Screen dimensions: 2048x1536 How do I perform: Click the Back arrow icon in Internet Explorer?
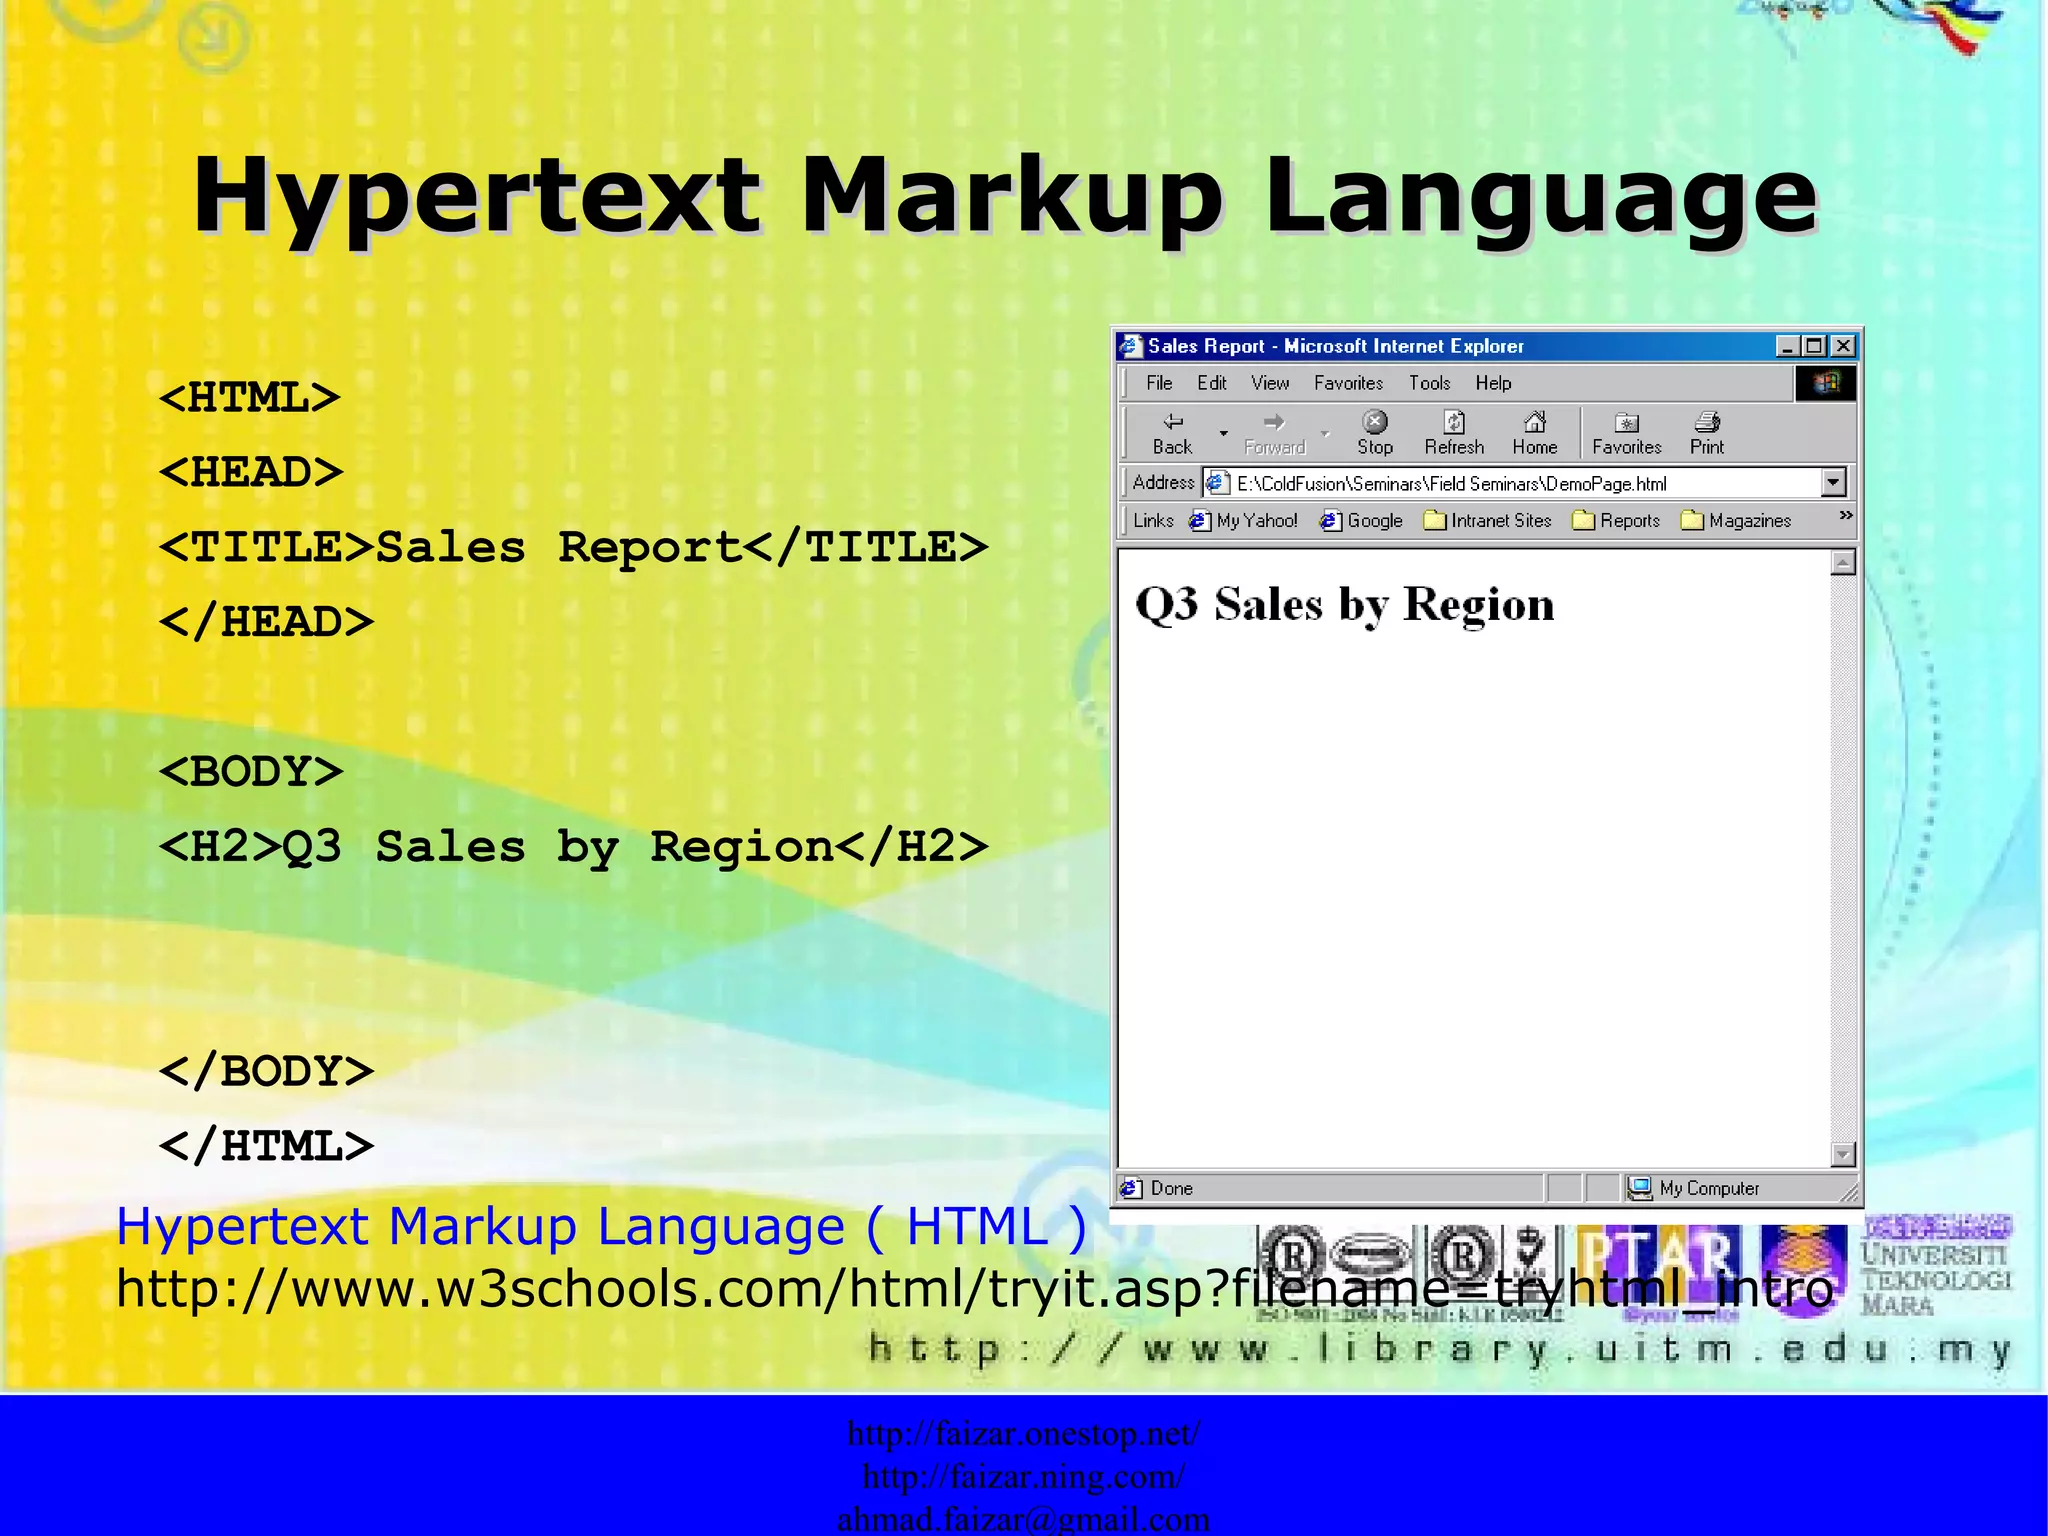1173,422
